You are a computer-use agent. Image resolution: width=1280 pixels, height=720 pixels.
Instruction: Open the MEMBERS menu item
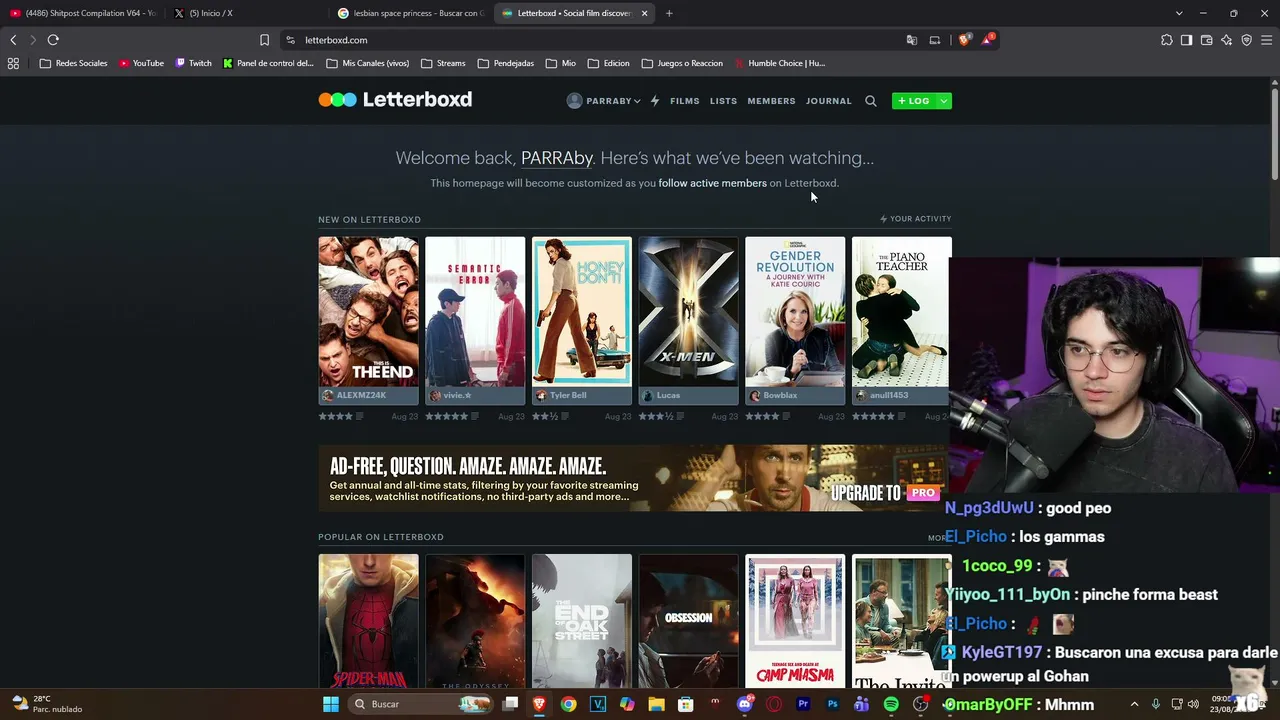coord(771,101)
